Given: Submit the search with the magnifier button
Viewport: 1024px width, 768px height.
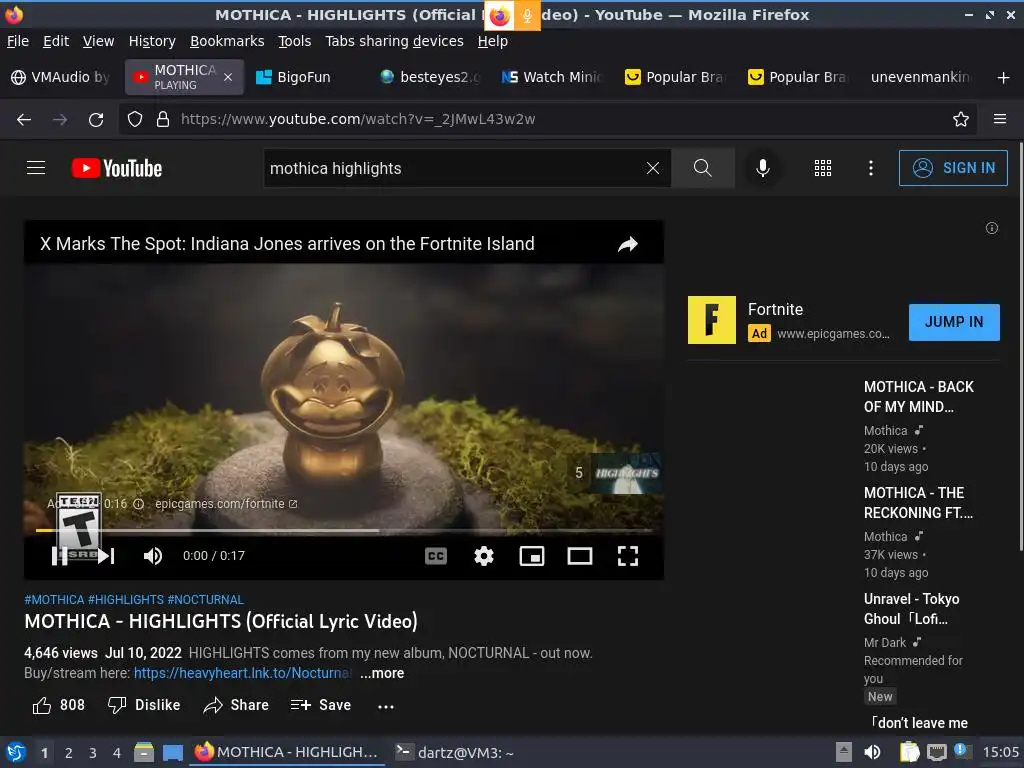Looking at the screenshot, I should [703, 168].
